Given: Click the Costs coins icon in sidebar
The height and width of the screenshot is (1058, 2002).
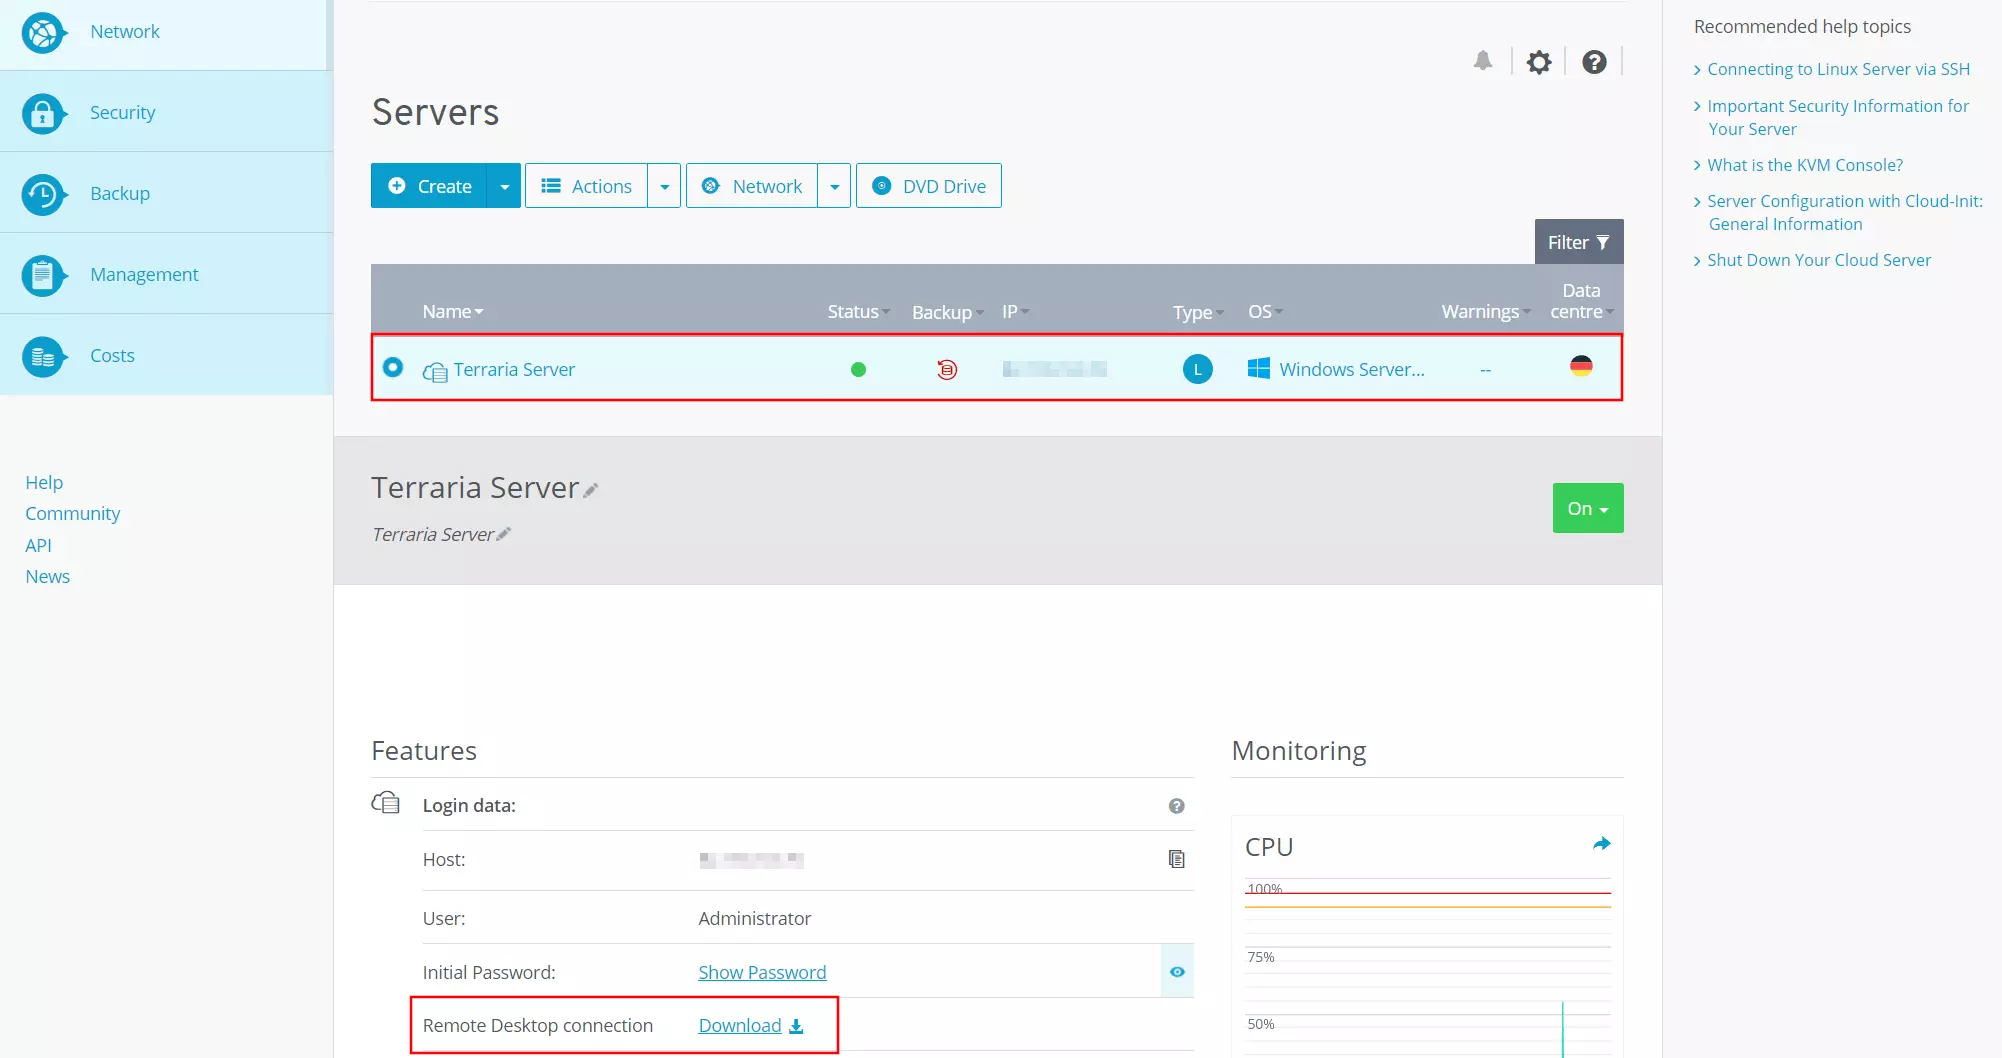Looking at the screenshot, I should (x=43, y=356).
